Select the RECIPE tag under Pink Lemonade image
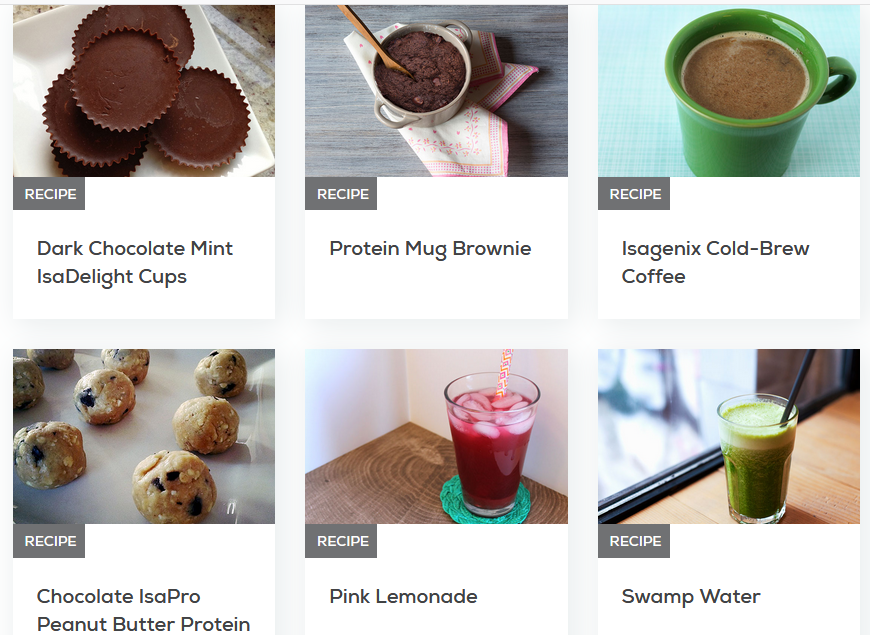Viewport: 870px width, 635px height. coord(341,541)
